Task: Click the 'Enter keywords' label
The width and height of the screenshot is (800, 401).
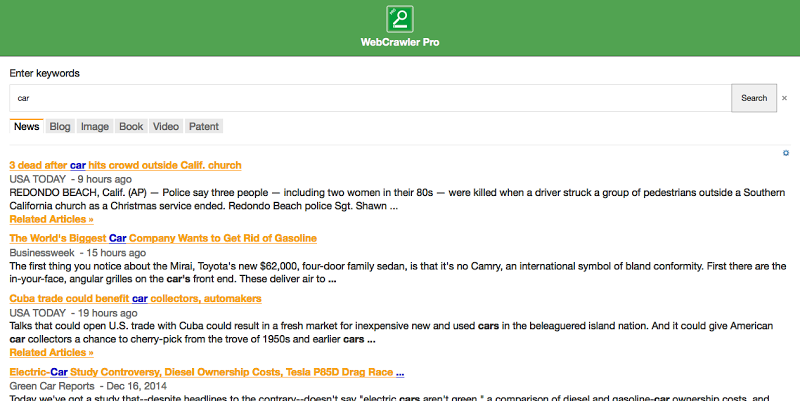Action: tap(44, 73)
